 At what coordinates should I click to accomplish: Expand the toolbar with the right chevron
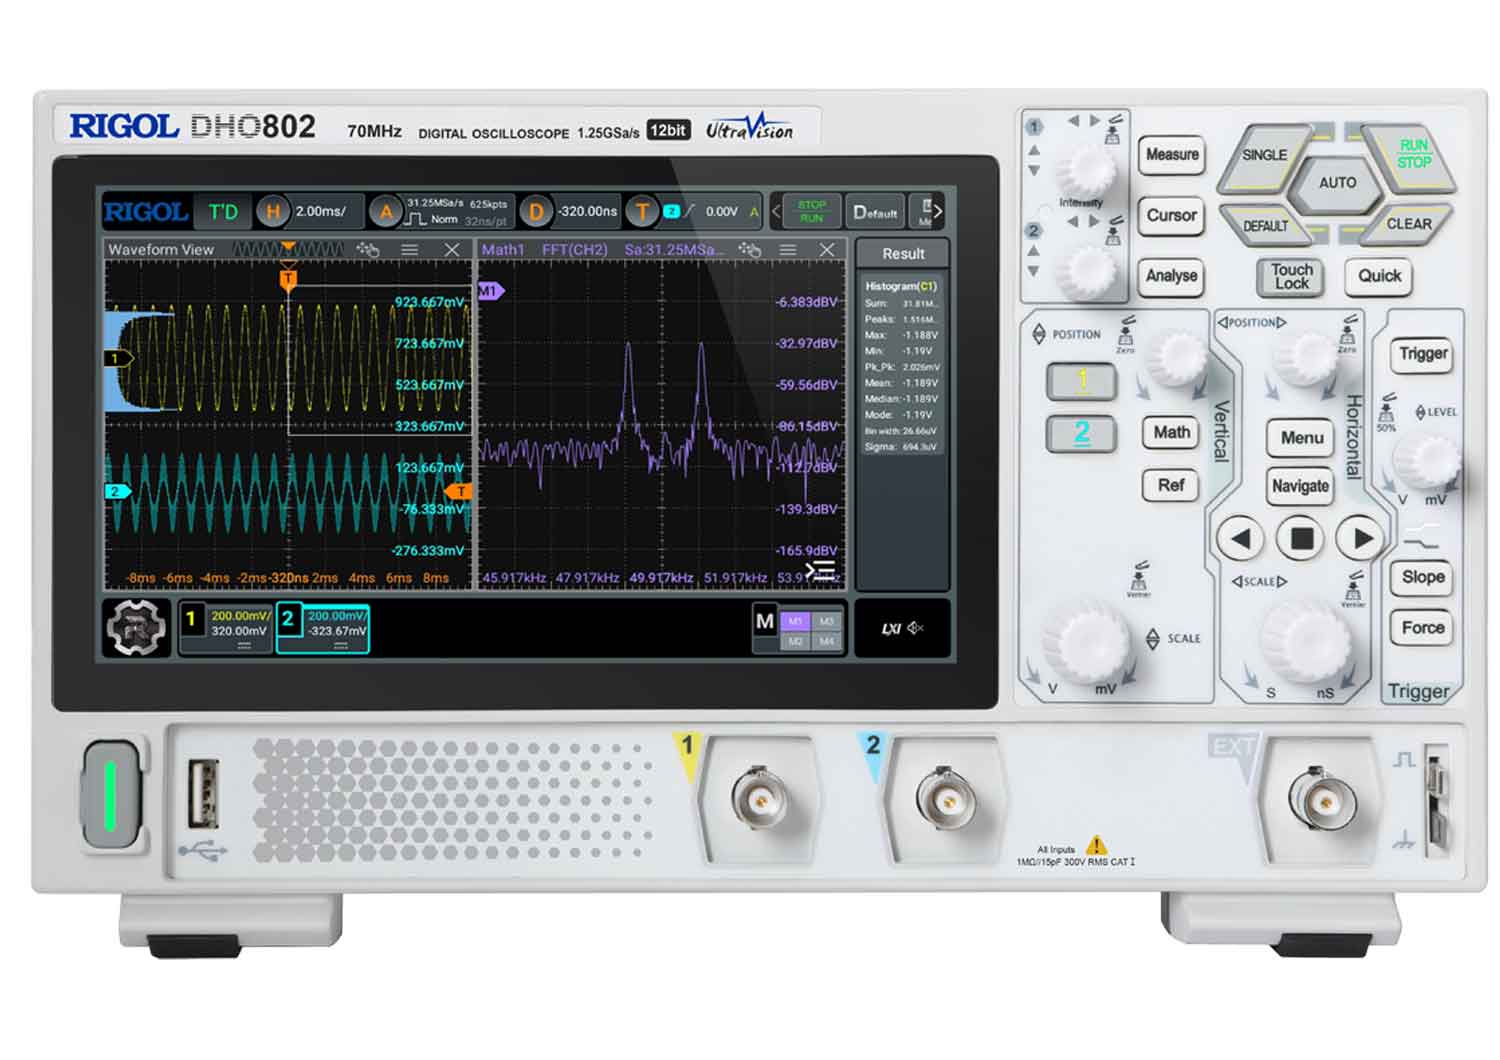938,211
